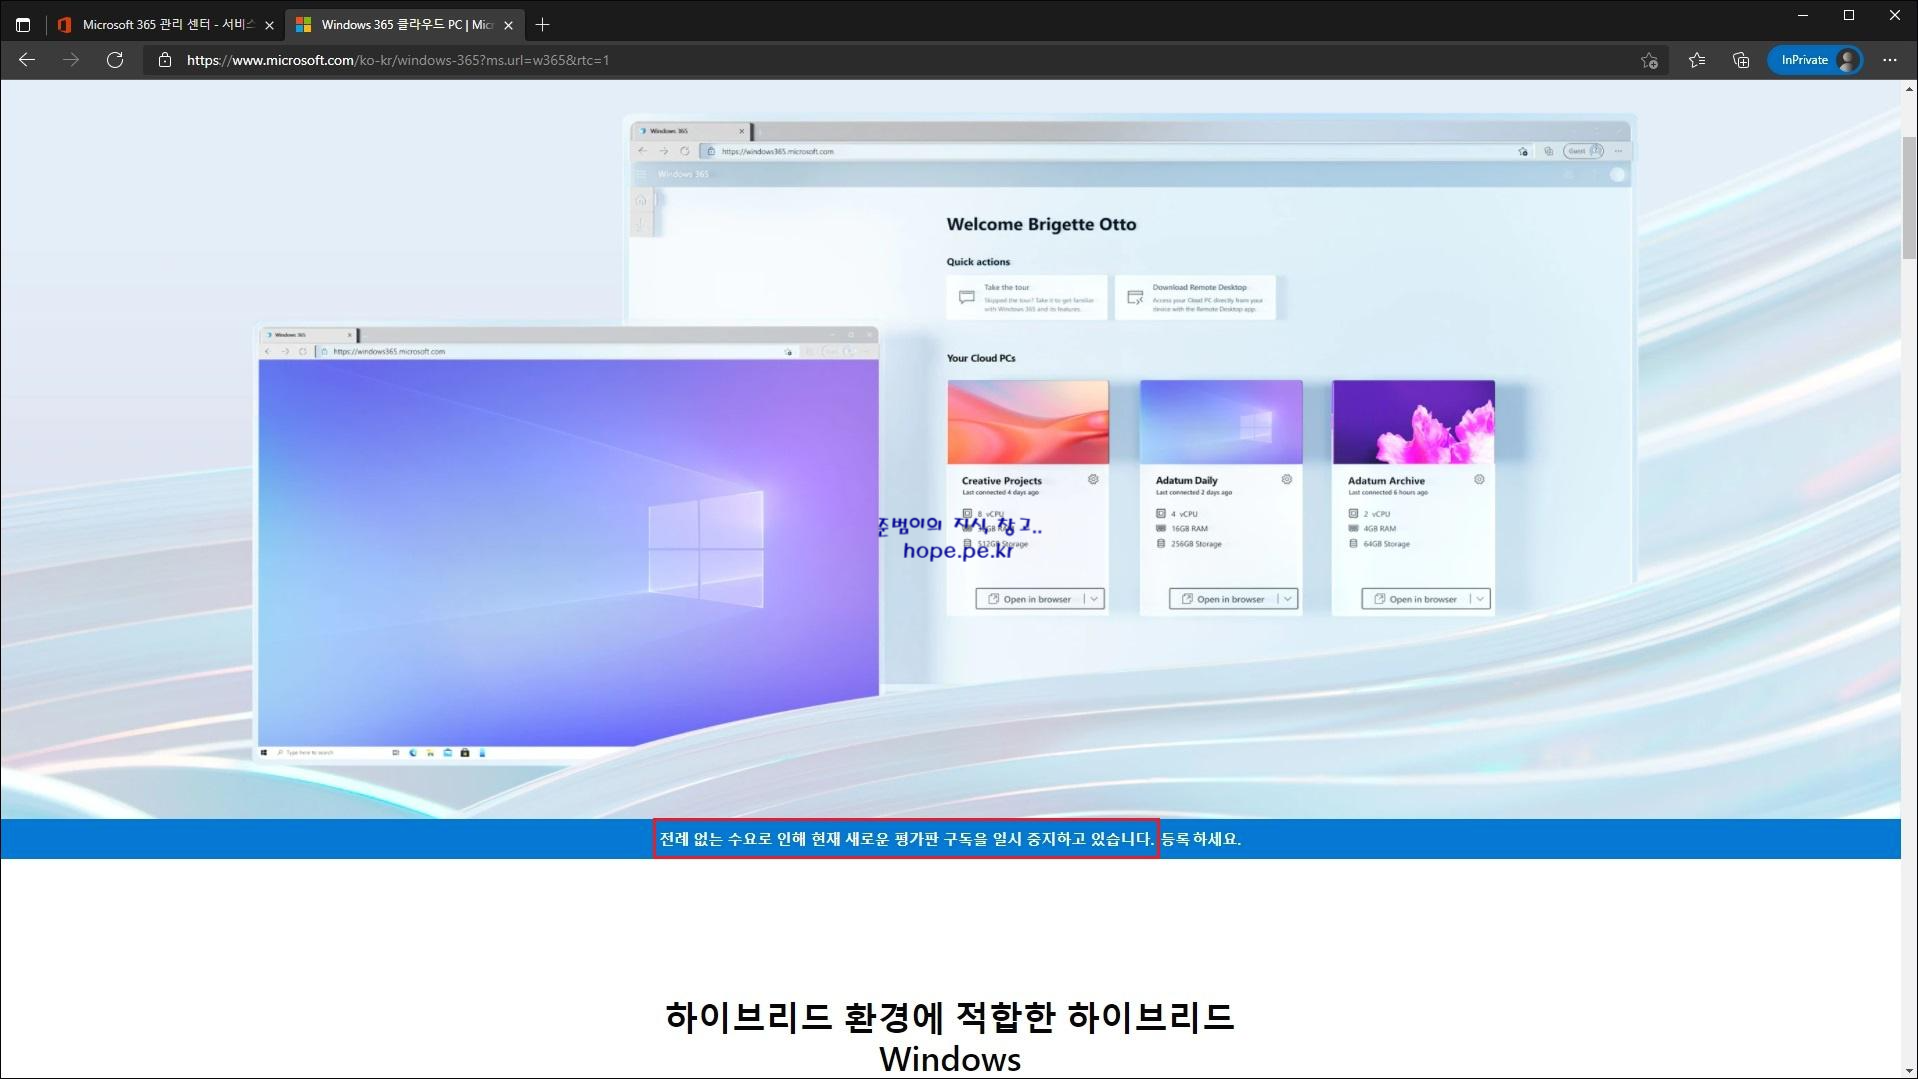Click the page vertical scrollbar thumb

1909,198
